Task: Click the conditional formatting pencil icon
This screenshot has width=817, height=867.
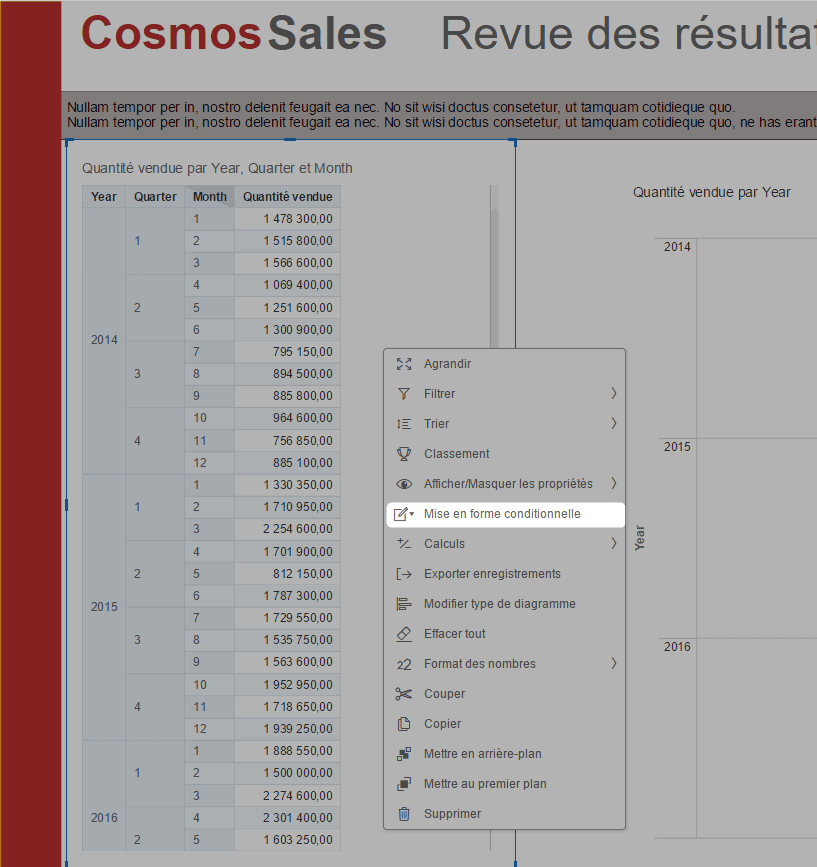Action: (404, 514)
